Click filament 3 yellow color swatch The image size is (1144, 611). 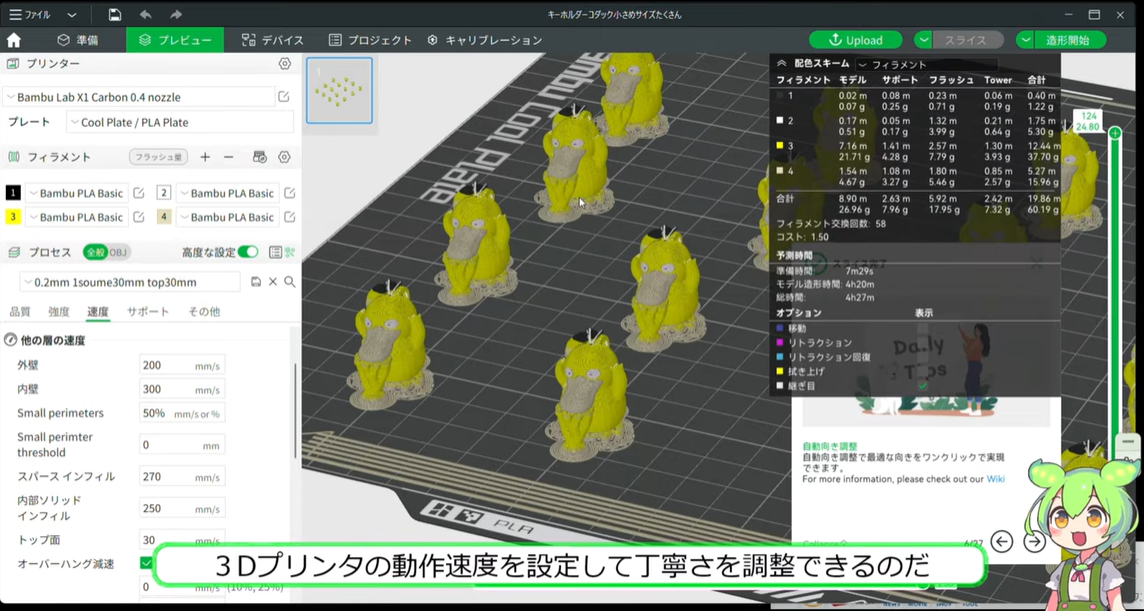tap(13, 217)
